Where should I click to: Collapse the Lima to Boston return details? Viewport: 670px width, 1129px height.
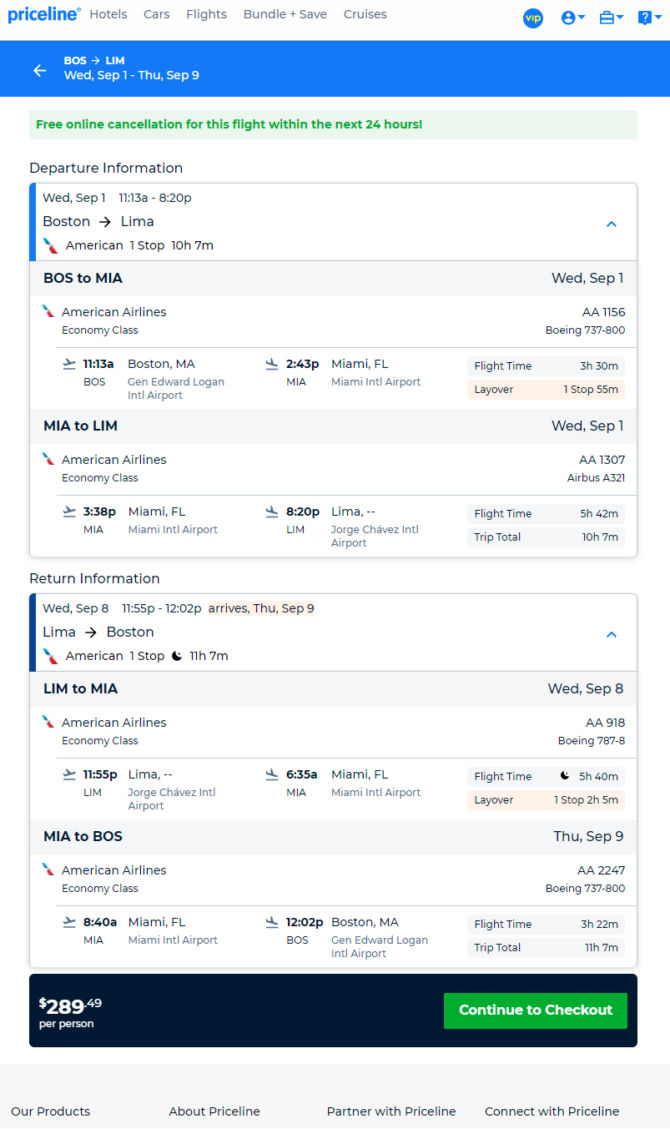(611, 634)
